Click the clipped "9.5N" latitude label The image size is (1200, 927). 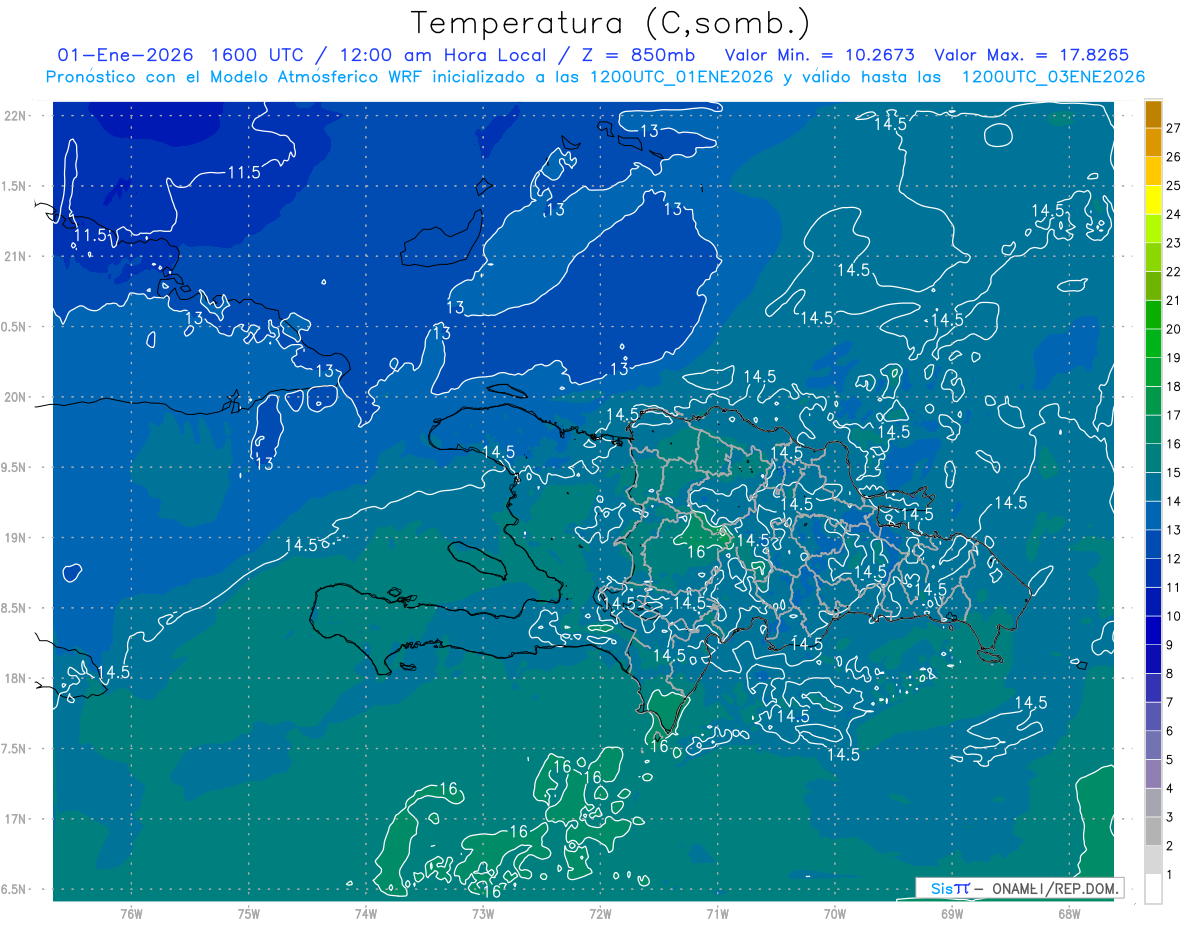[14, 468]
